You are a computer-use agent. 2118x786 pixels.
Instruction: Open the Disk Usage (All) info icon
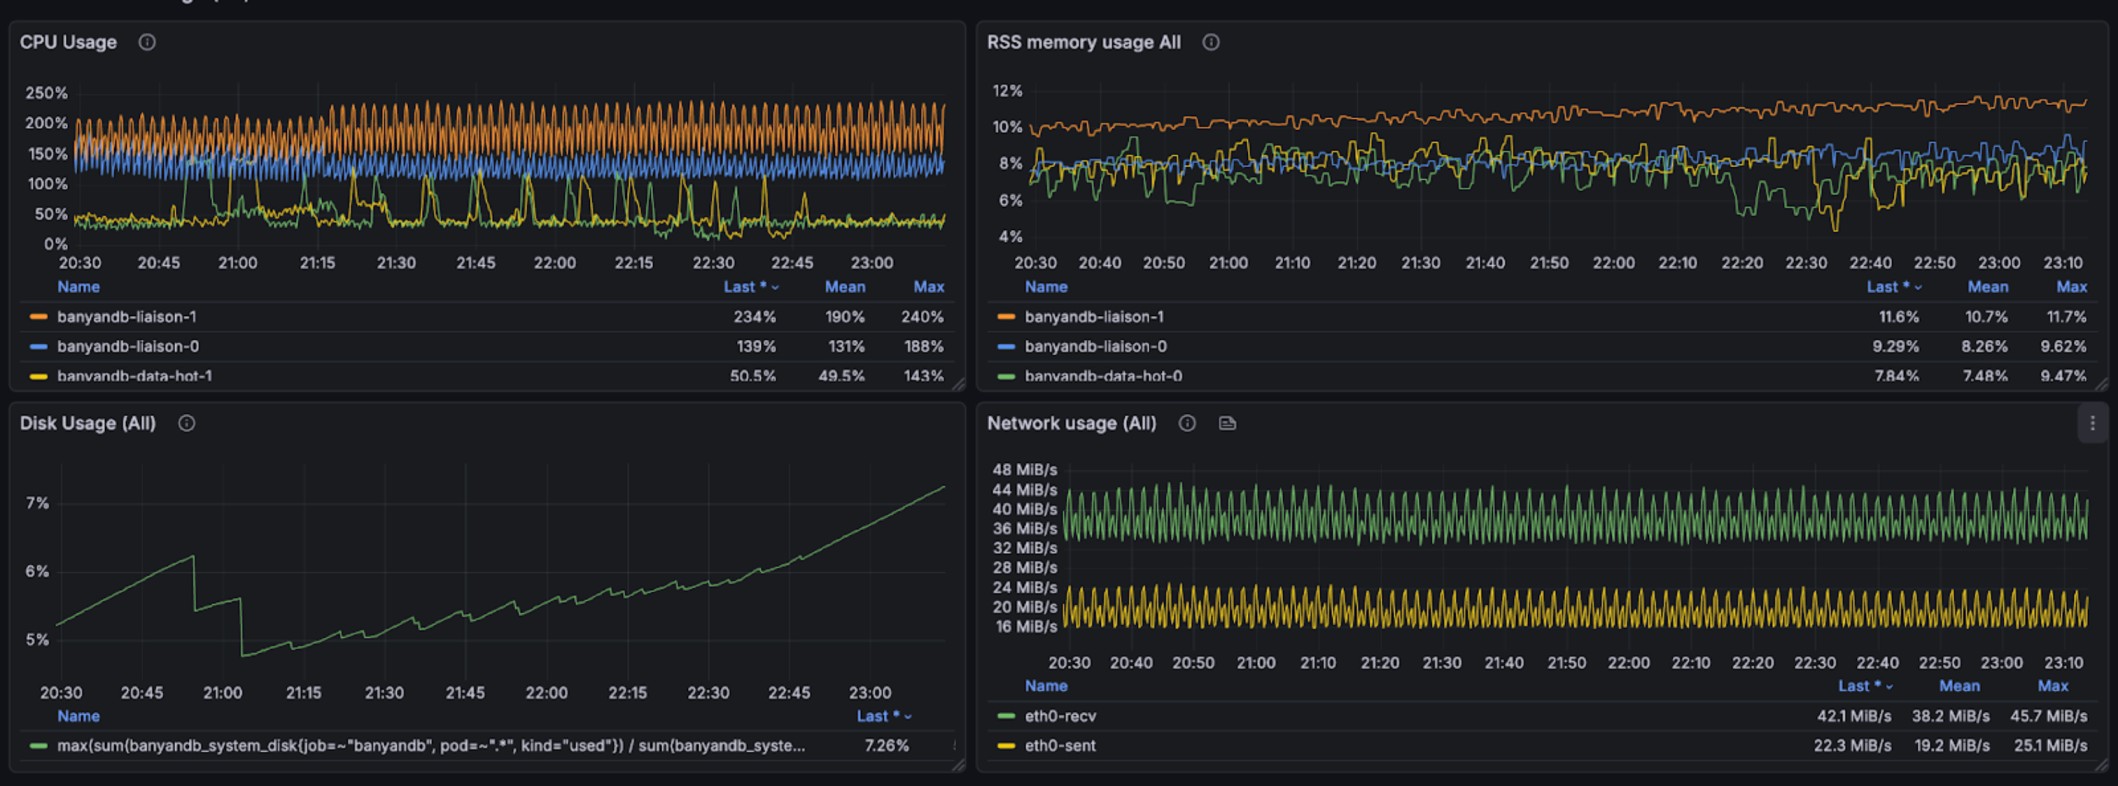(x=186, y=423)
